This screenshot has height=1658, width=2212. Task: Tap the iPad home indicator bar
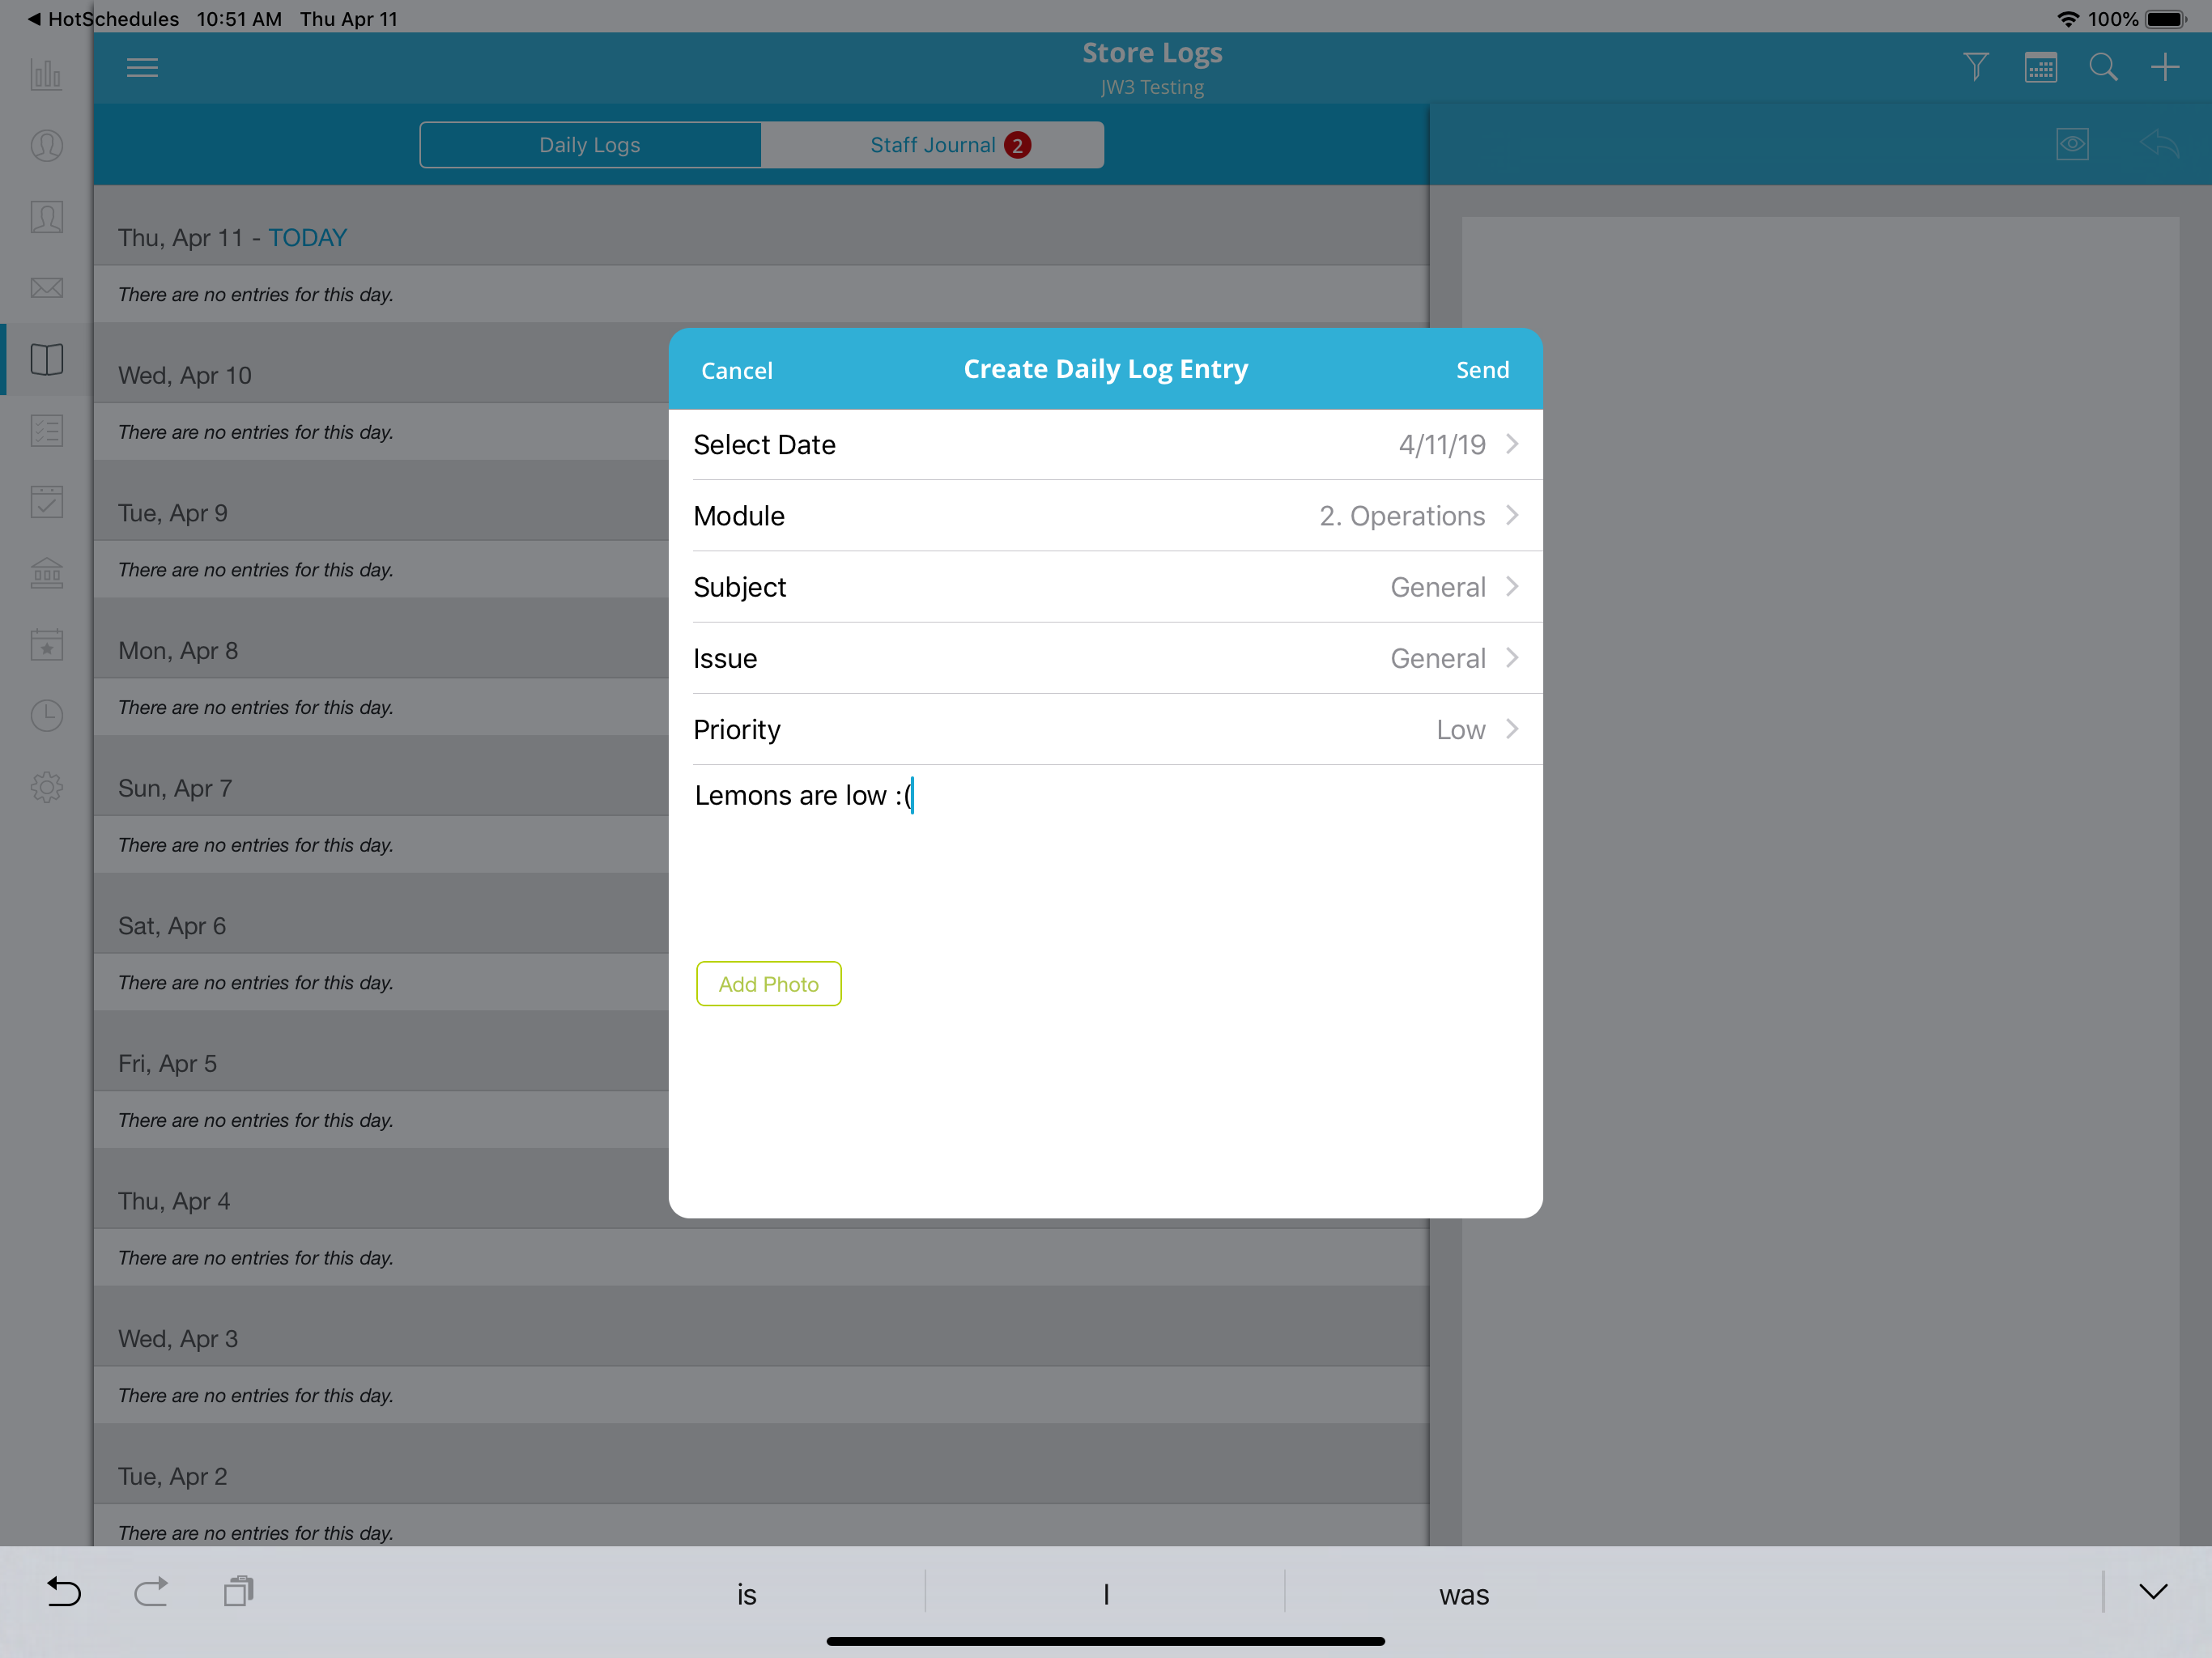click(x=1105, y=1641)
